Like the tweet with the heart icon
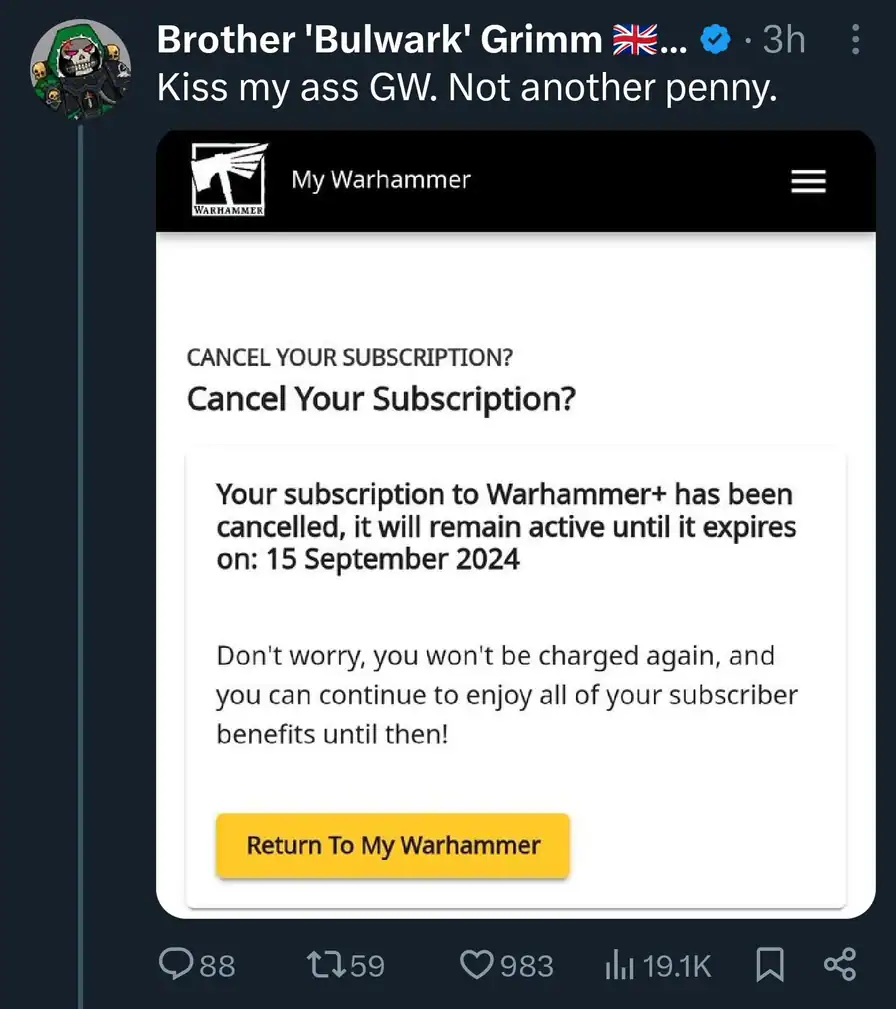 474,964
